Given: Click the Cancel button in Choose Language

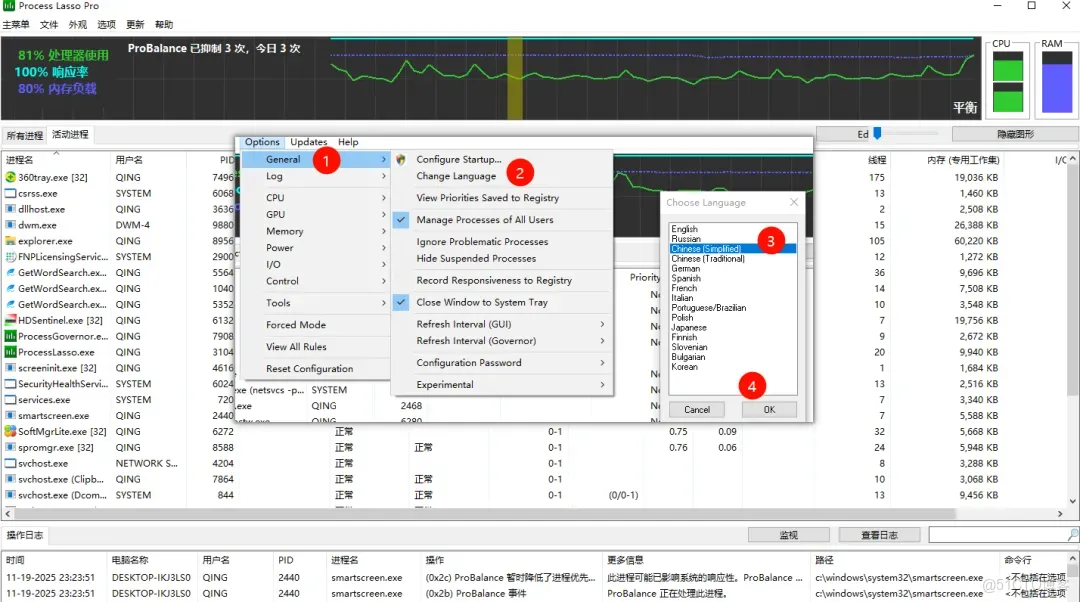Looking at the screenshot, I should (x=696, y=409).
